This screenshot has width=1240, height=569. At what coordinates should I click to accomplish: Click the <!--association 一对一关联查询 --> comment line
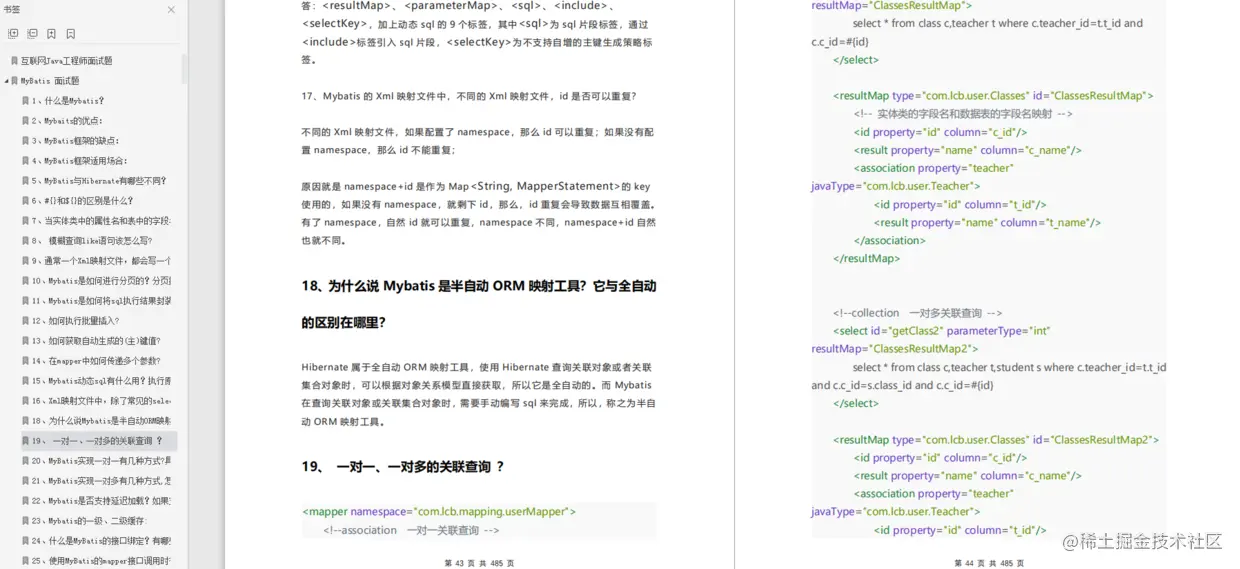411,530
